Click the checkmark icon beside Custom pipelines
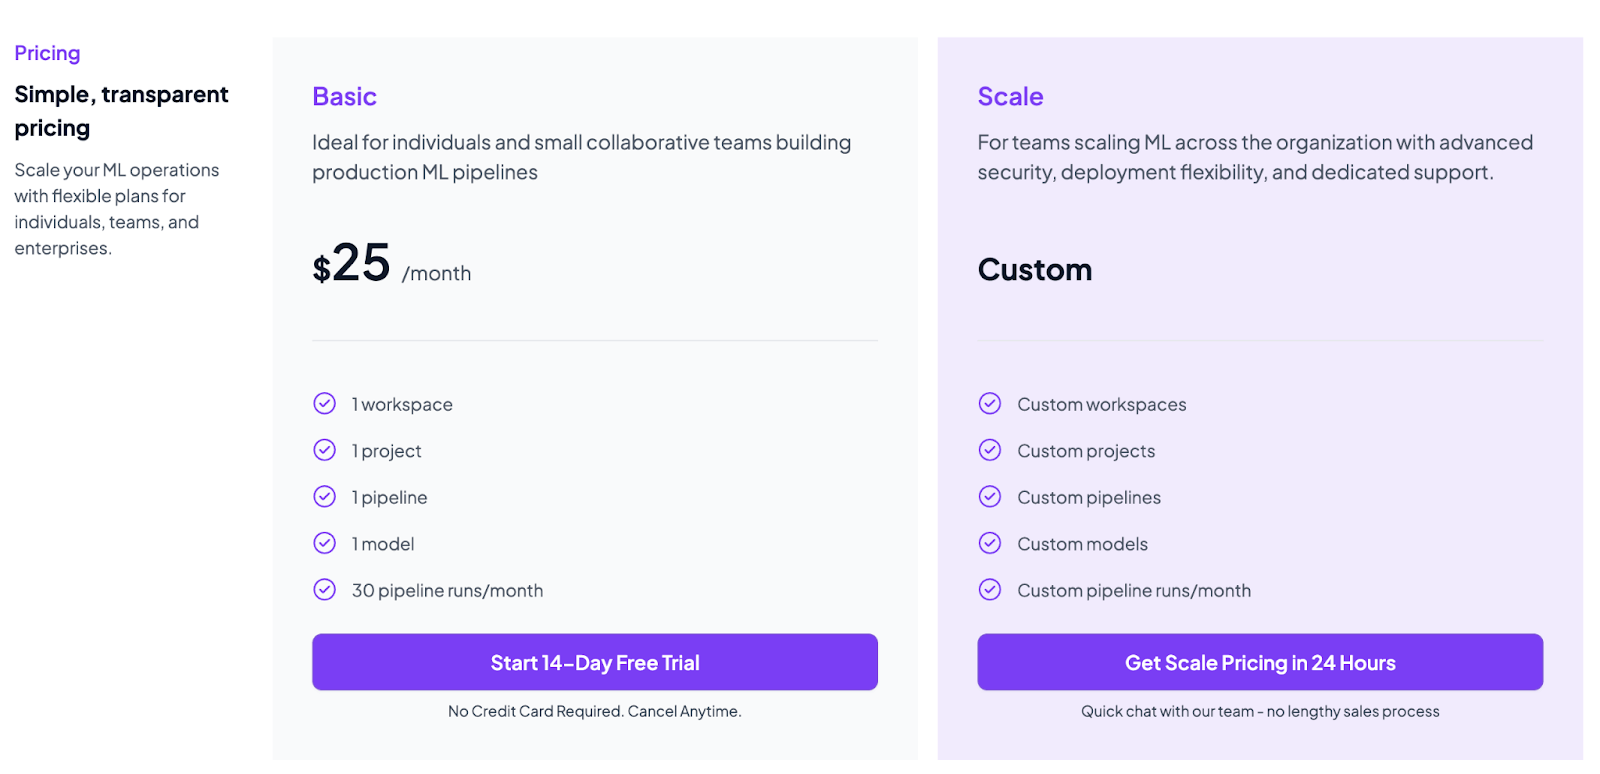The width and height of the screenshot is (1600, 774). tap(990, 497)
